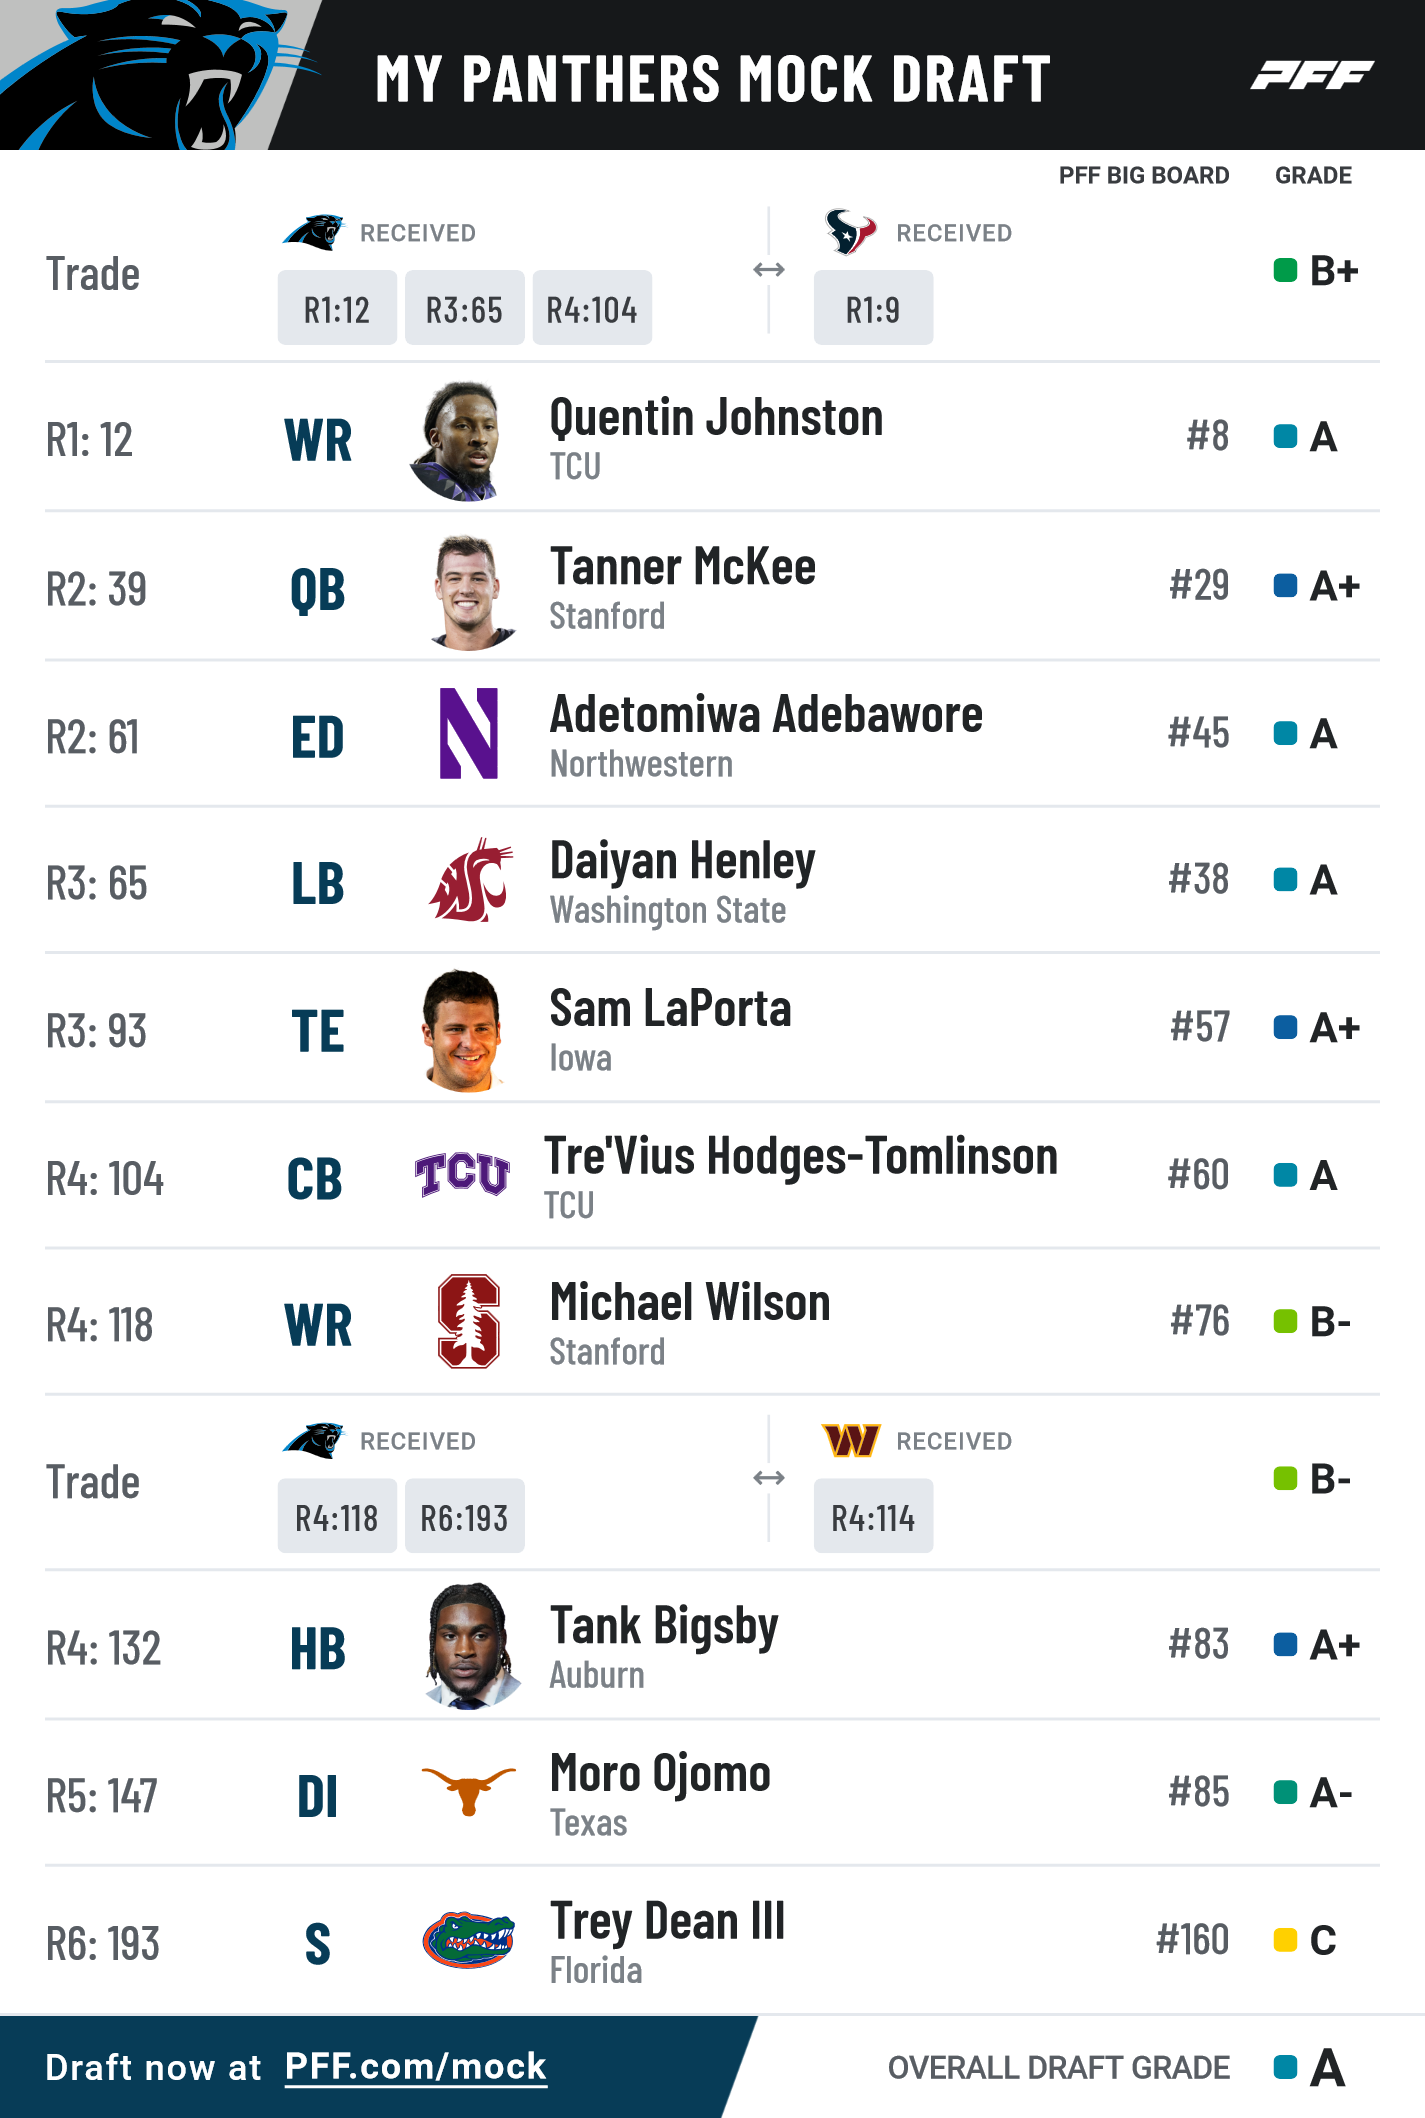Click the Northwestern N logo
This screenshot has height=2118, width=1425.
[x=469, y=733]
